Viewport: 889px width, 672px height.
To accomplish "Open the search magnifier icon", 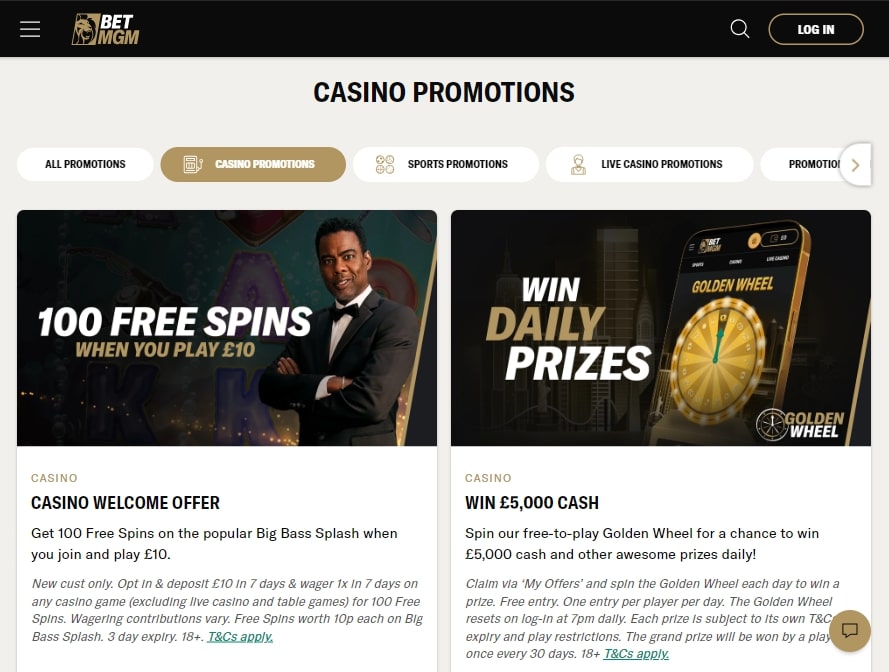I will point(739,28).
